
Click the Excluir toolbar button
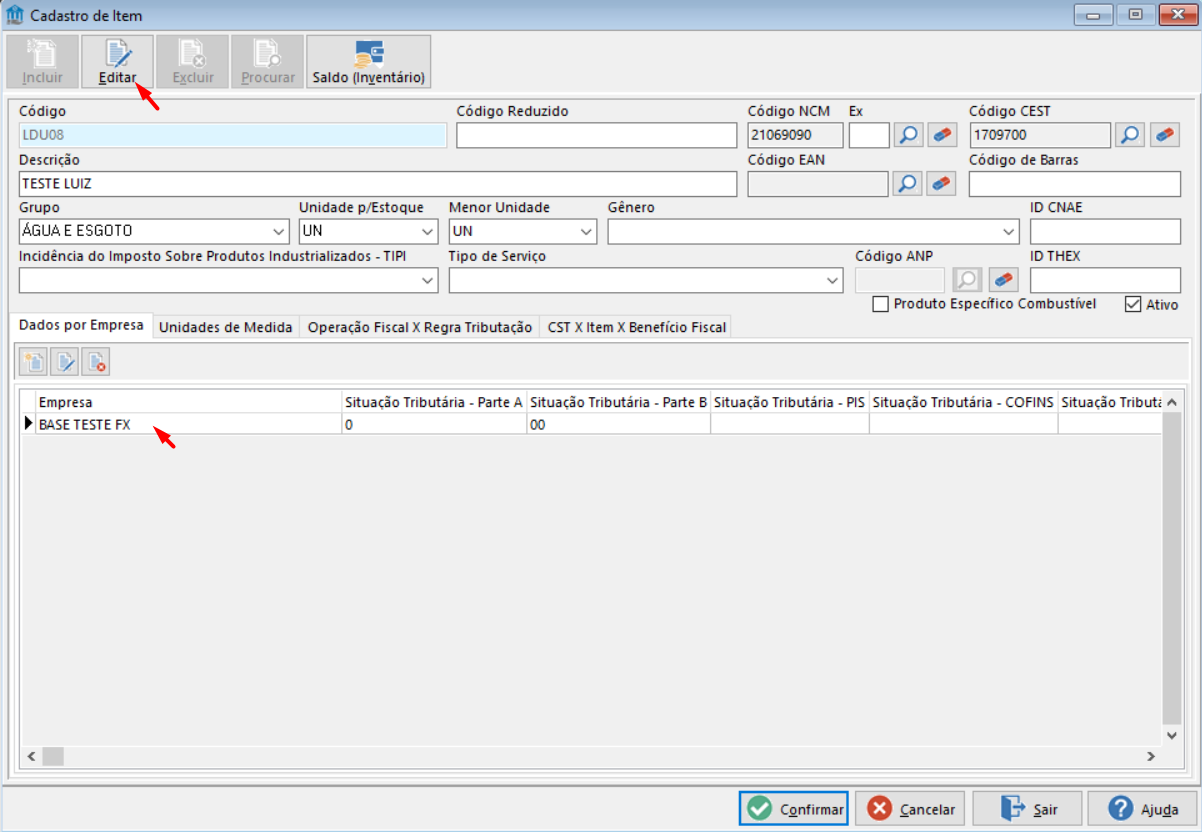(x=192, y=62)
